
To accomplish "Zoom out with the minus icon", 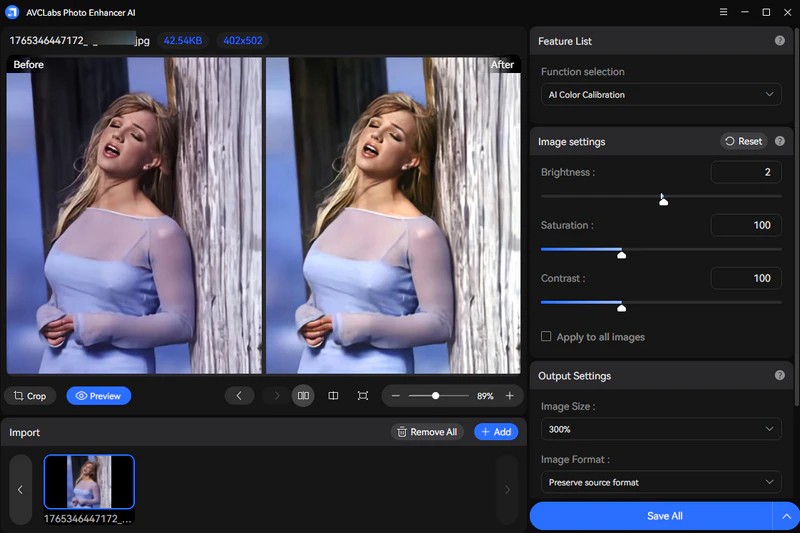I will (395, 396).
